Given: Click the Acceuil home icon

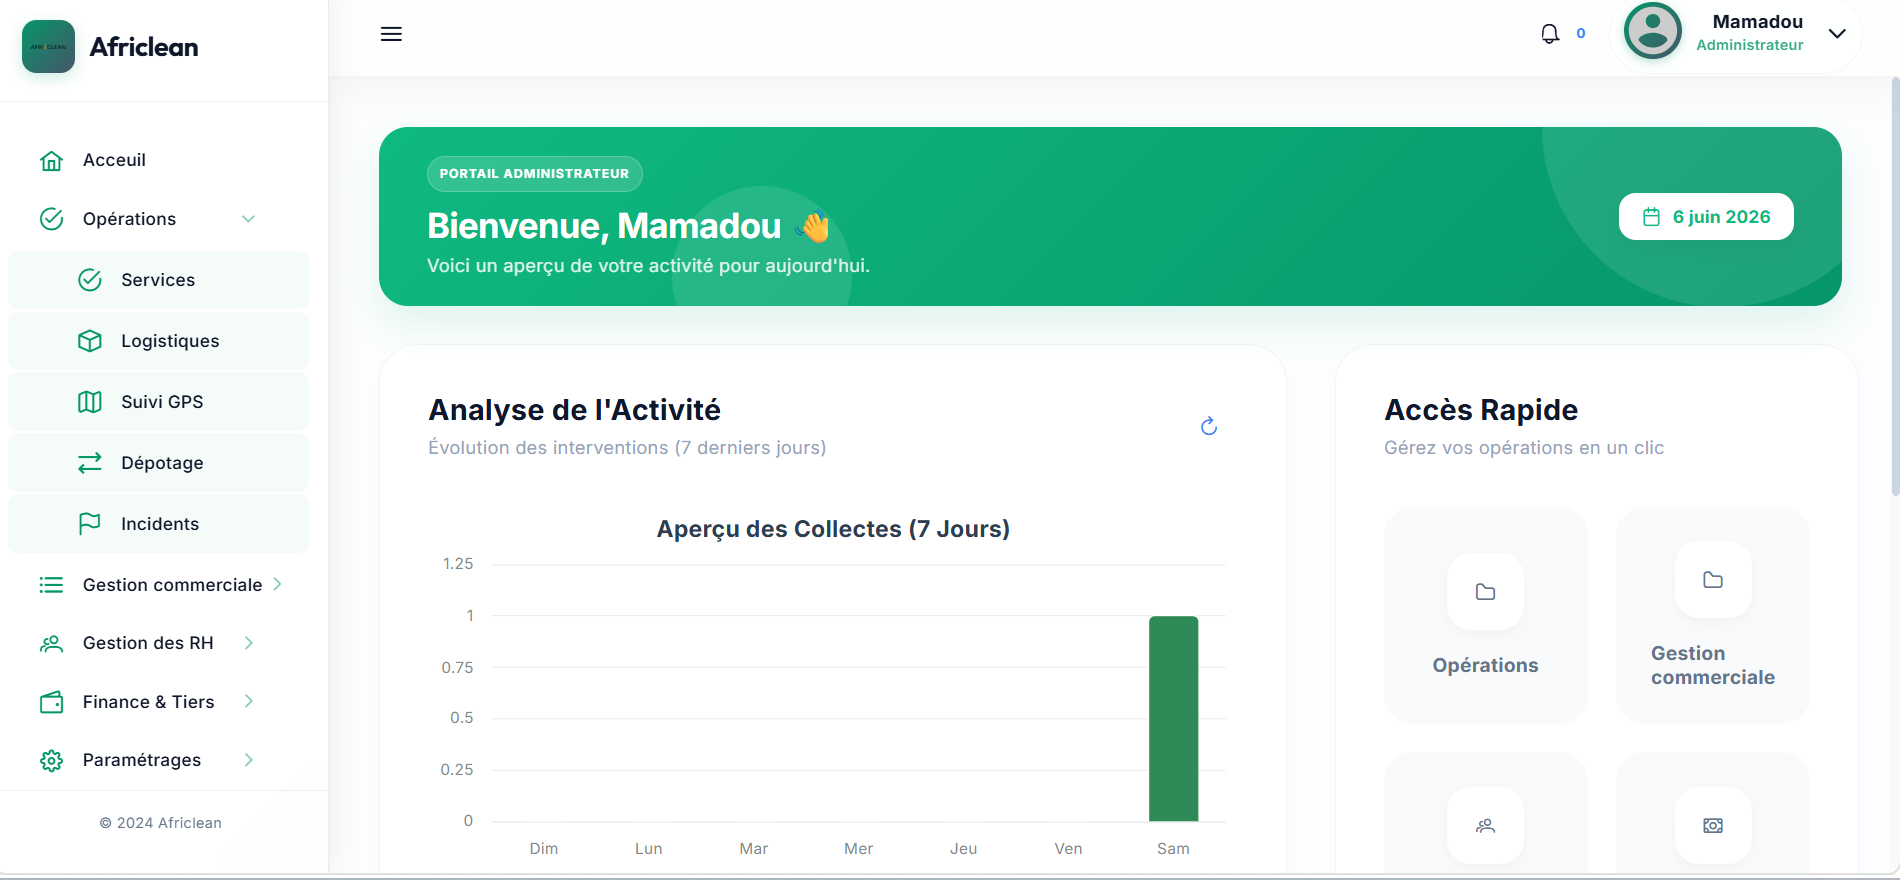Looking at the screenshot, I should pos(51,161).
